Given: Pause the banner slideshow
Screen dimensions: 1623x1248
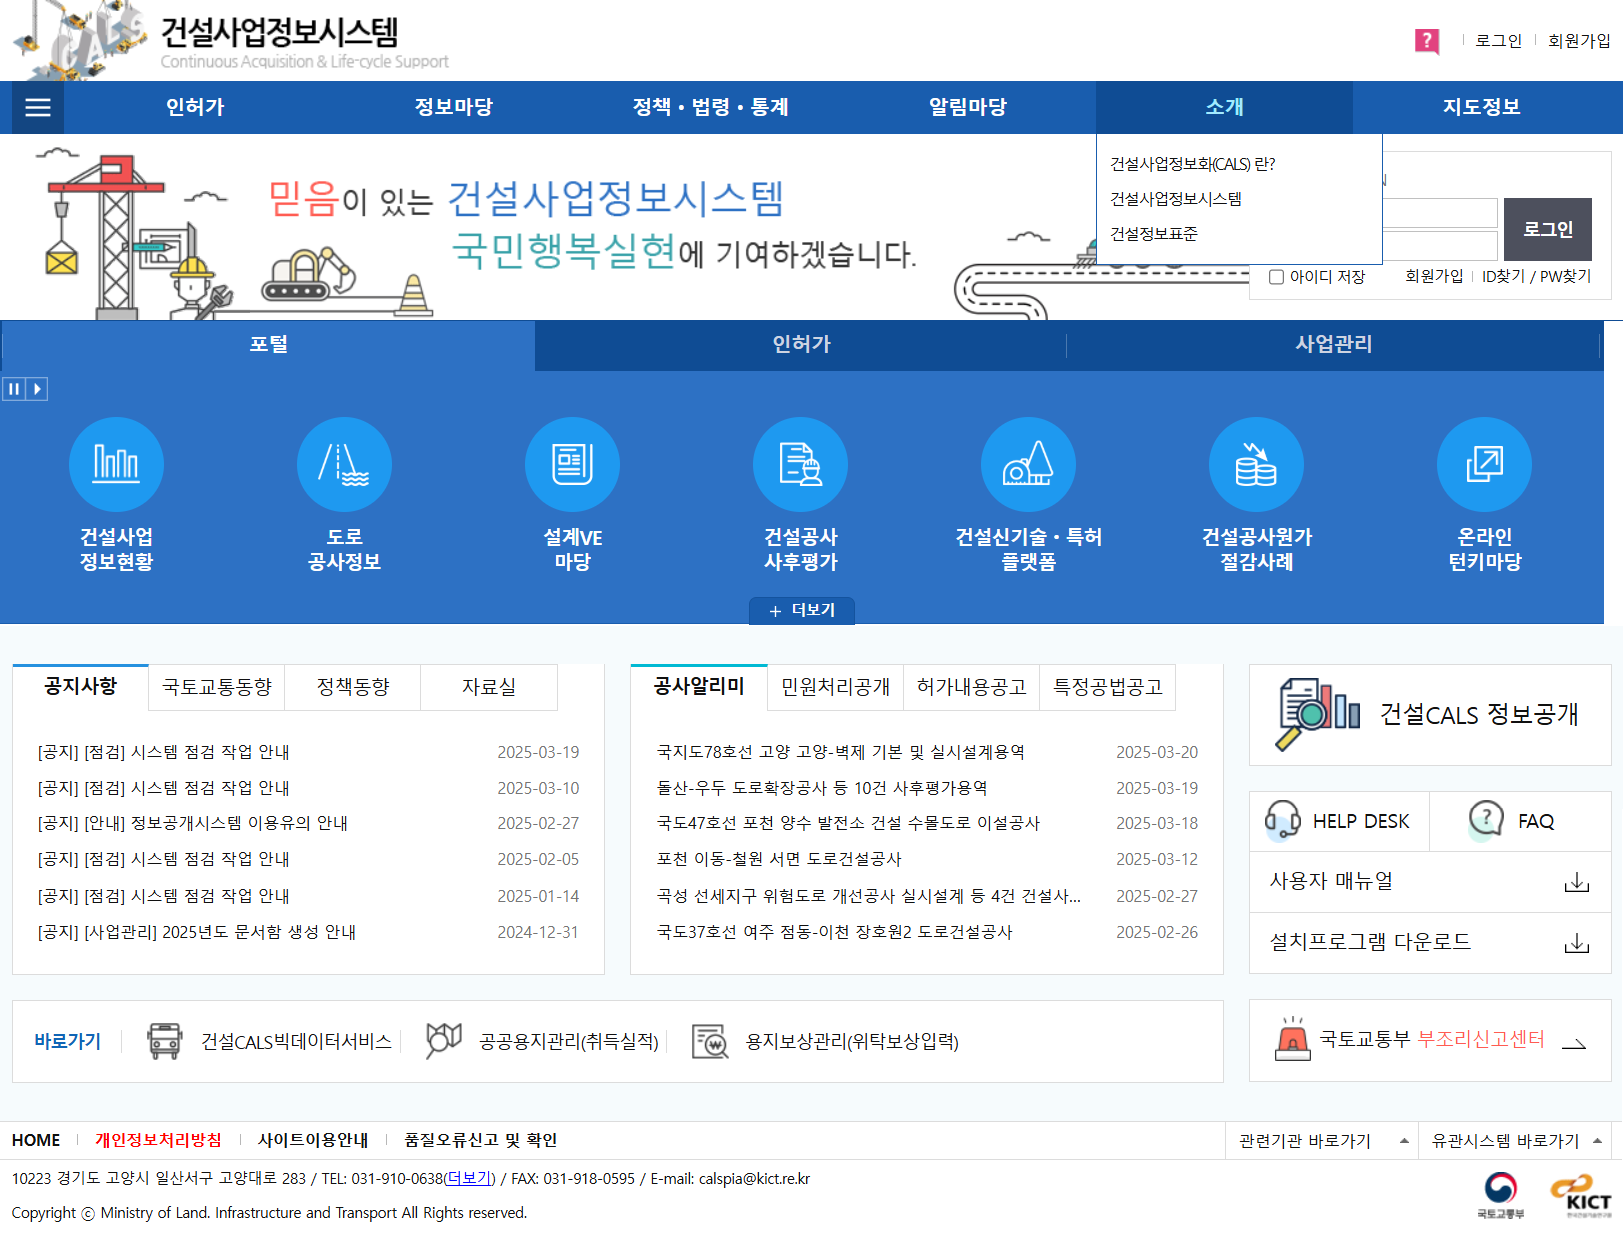Looking at the screenshot, I should click(14, 389).
